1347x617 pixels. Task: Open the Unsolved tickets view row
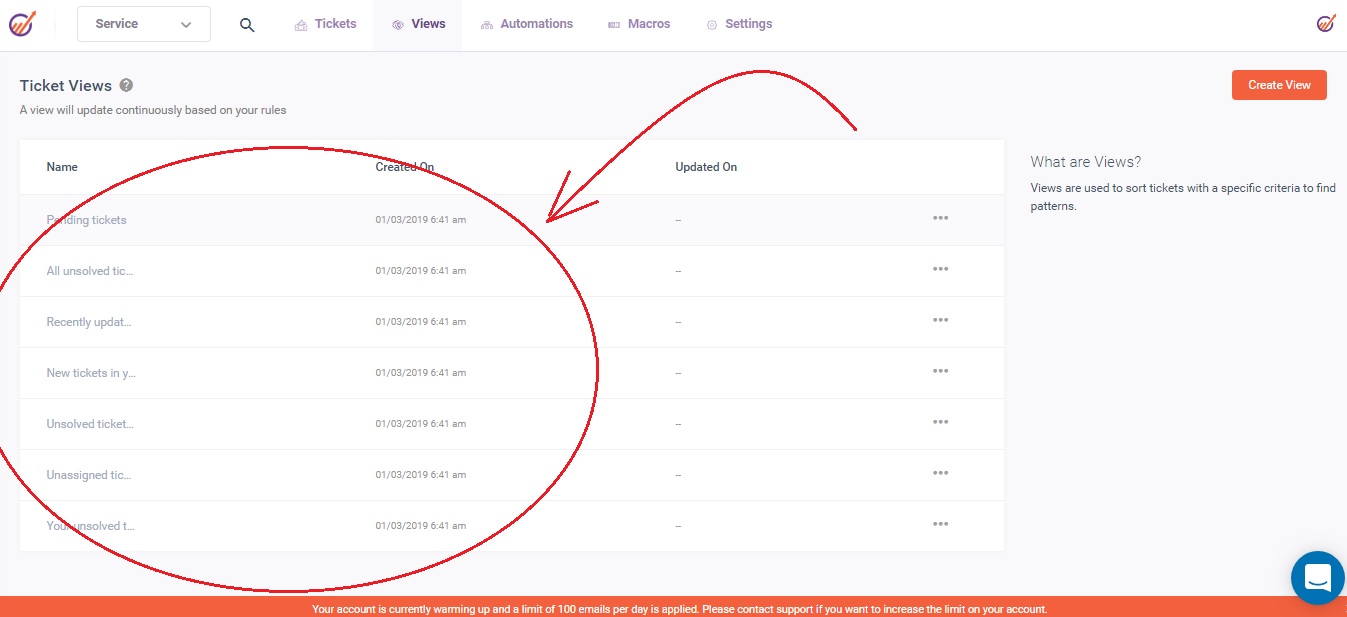click(x=90, y=424)
